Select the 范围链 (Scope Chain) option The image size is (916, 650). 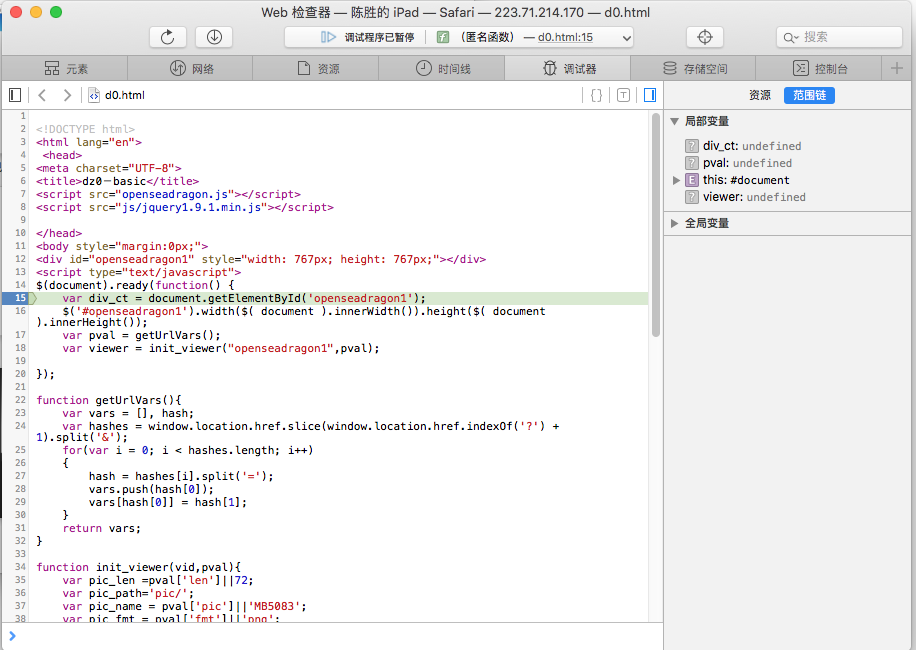pyautogui.click(x=809, y=95)
